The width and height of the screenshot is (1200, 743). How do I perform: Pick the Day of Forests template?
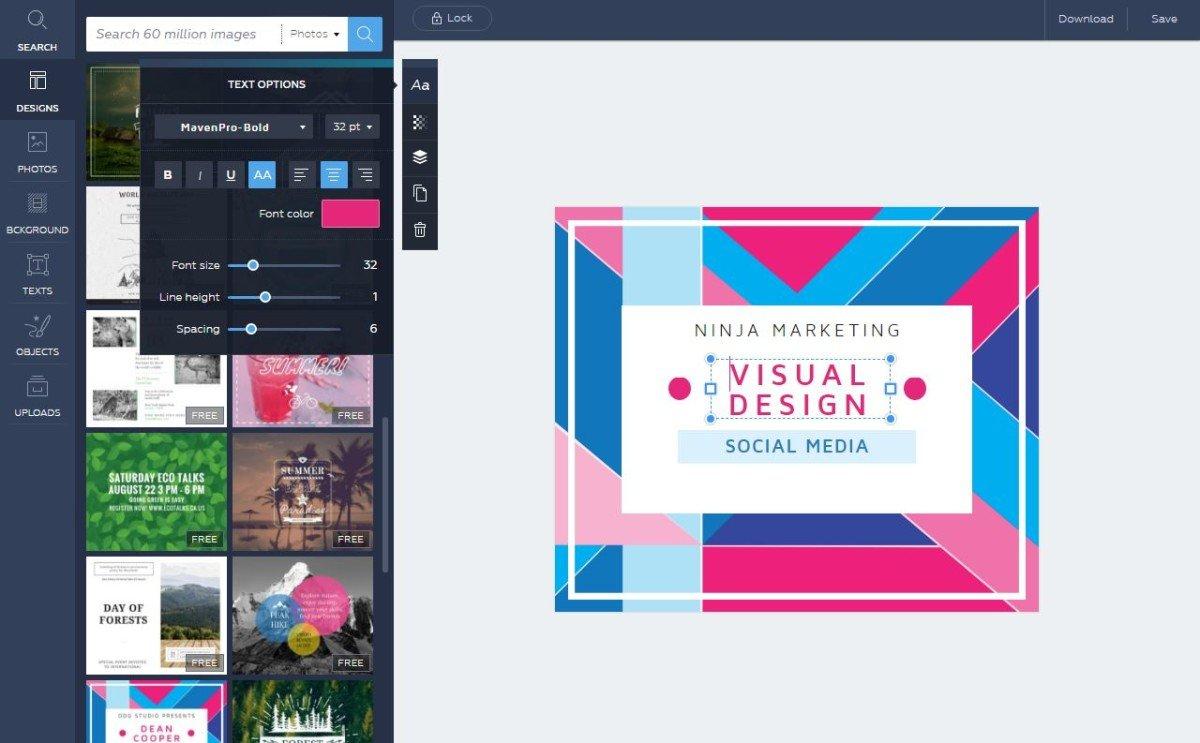click(157, 616)
